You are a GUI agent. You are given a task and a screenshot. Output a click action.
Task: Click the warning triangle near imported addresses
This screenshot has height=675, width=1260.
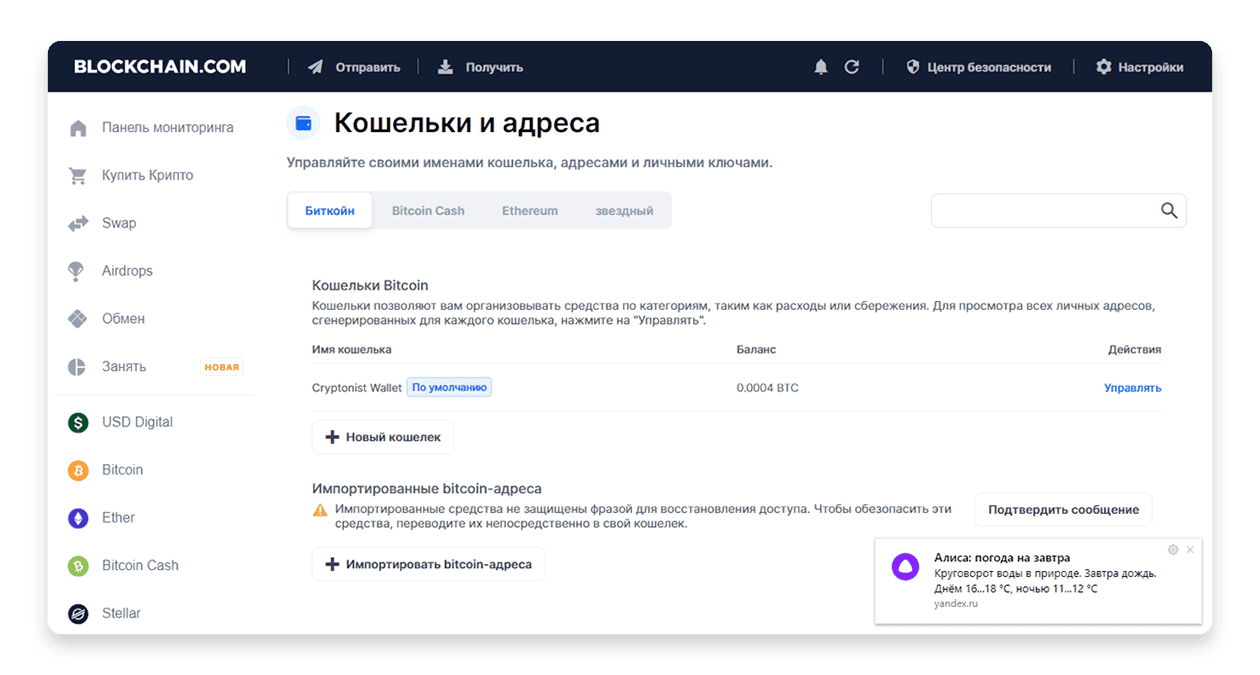tap(320, 510)
